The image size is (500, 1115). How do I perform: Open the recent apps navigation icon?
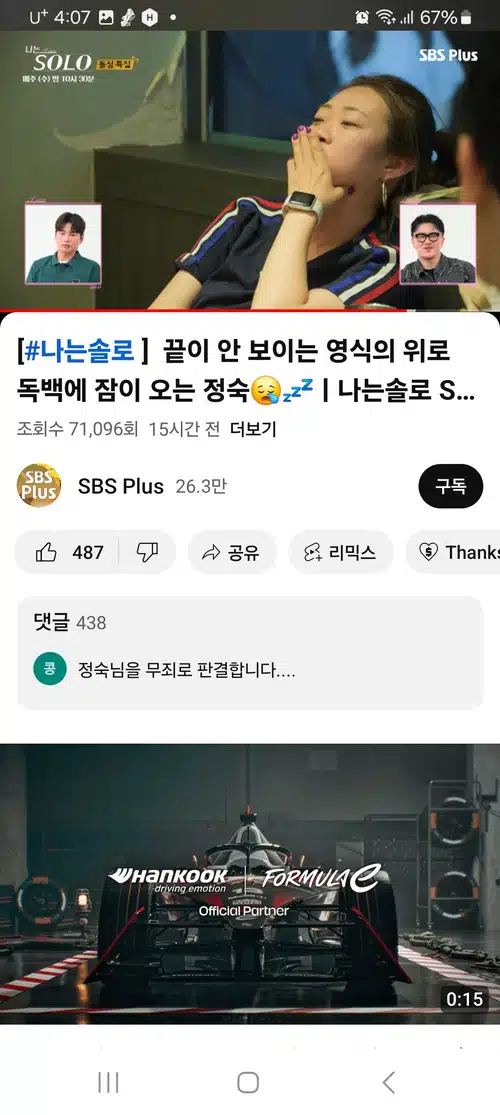[x=108, y=1082]
